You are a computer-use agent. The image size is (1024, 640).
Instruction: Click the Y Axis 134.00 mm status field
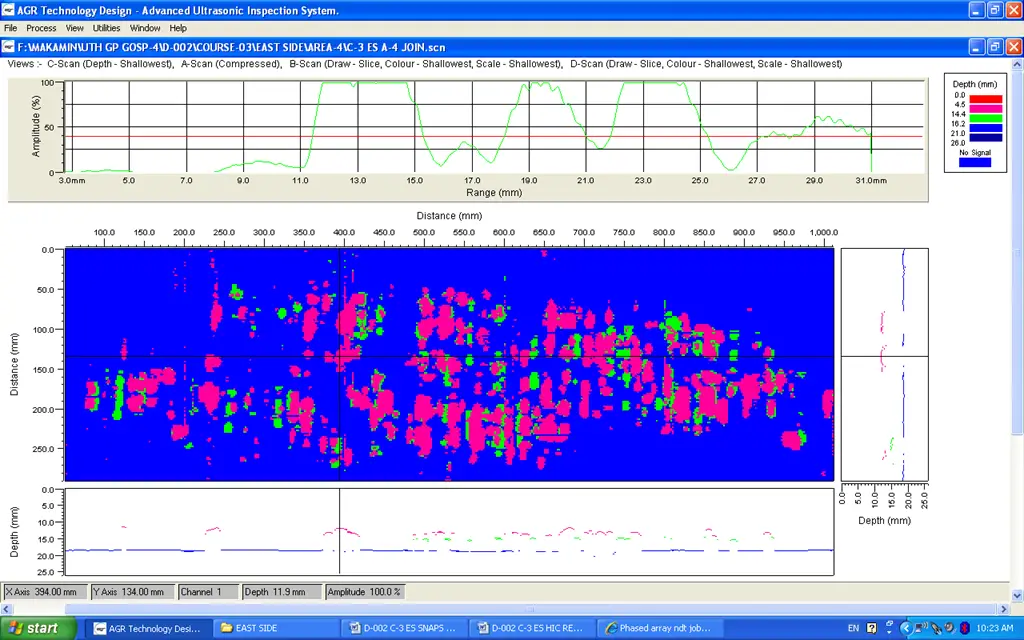click(x=132, y=592)
